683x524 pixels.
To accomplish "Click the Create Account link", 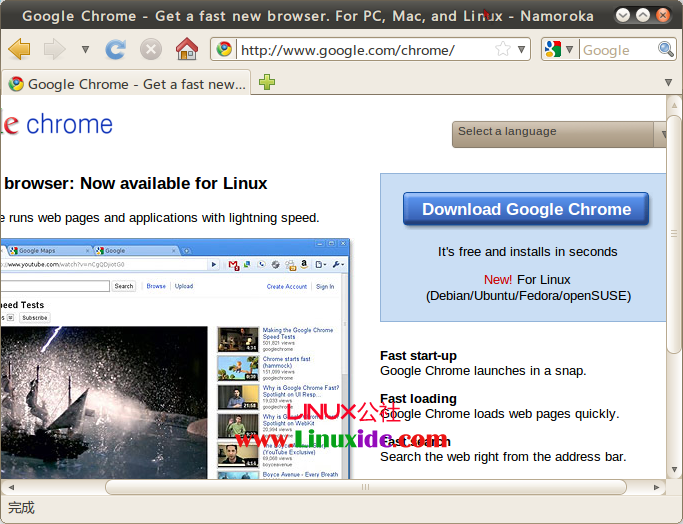I will pos(287,287).
